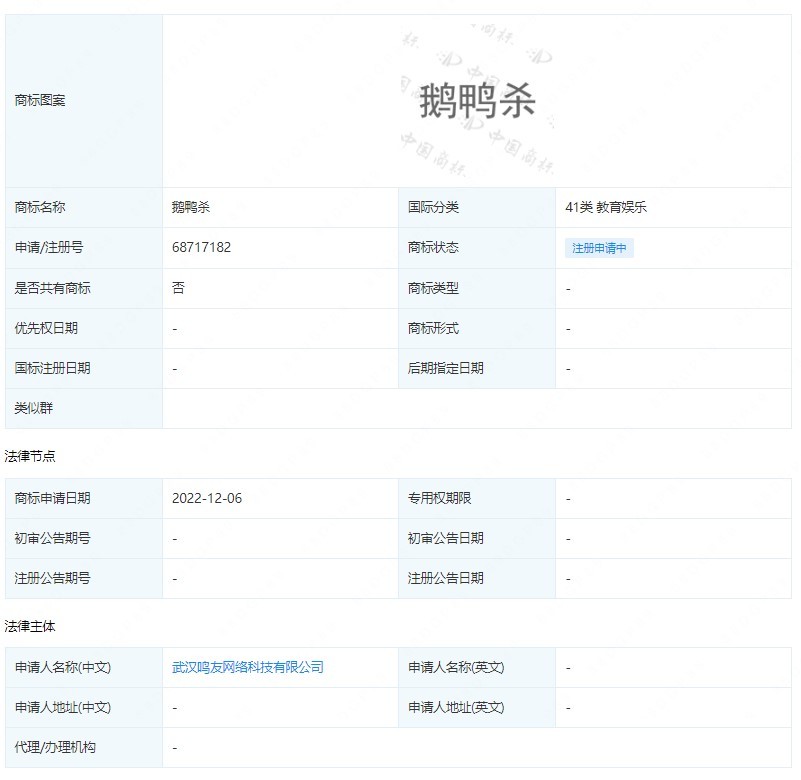The width and height of the screenshot is (801, 780).
Task: Select the 是否共有商标 value 否
Action: pos(176,288)
